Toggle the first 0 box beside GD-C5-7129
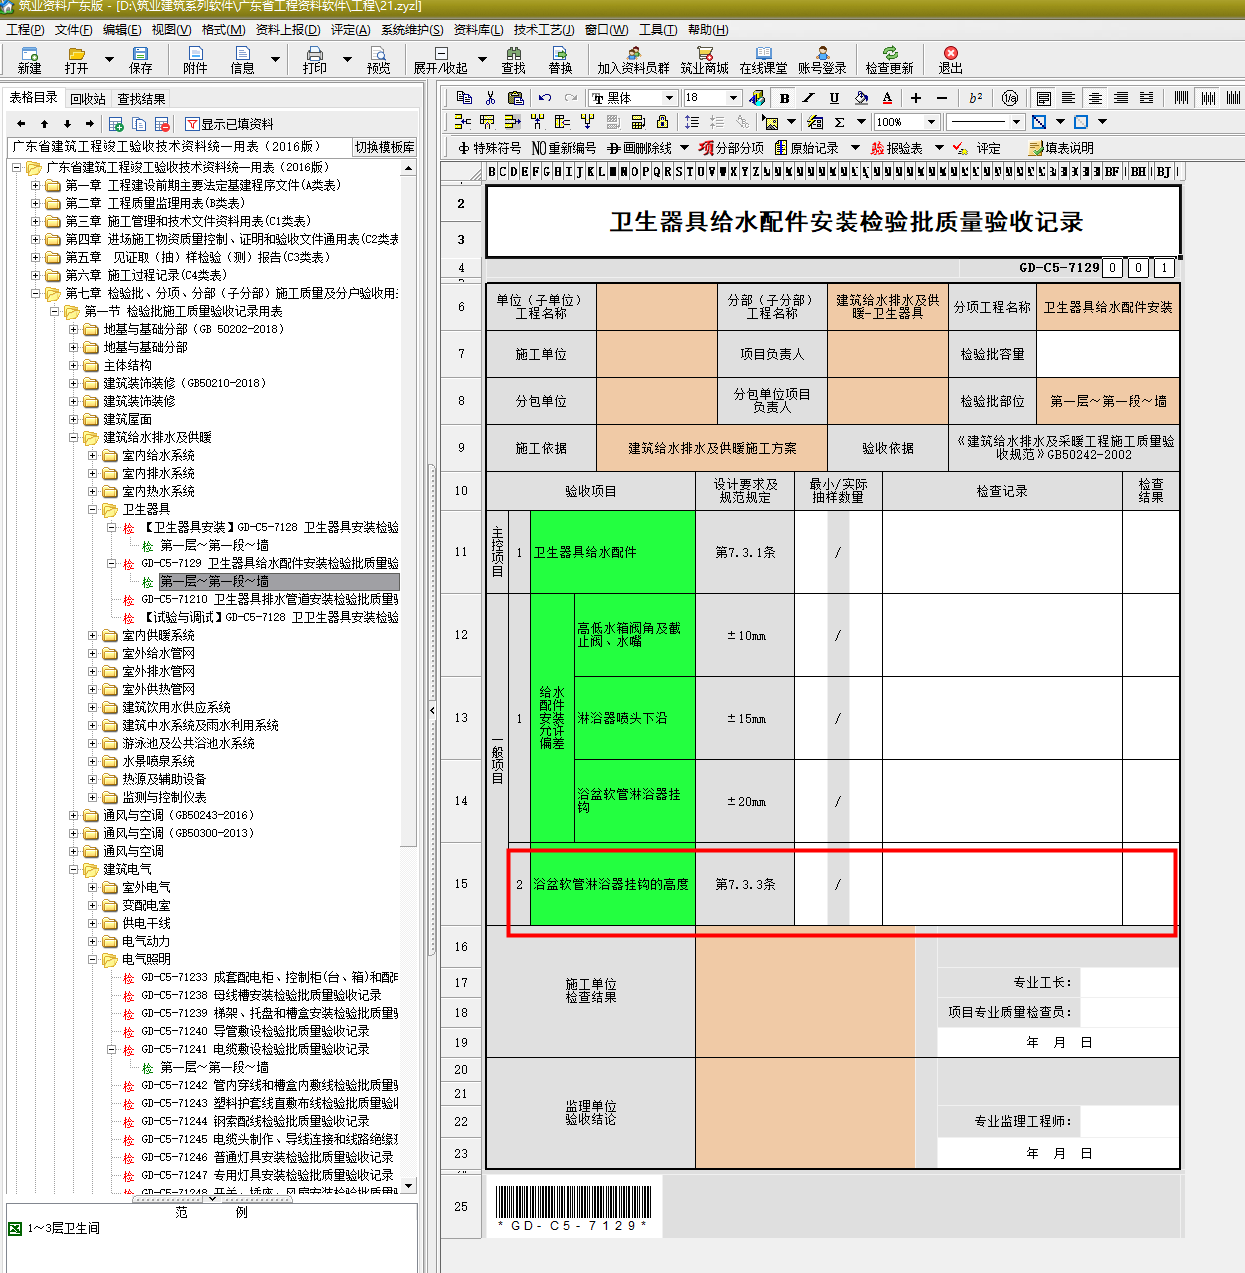The height and width of the screenshot is (1273, 1245). 1112,268
